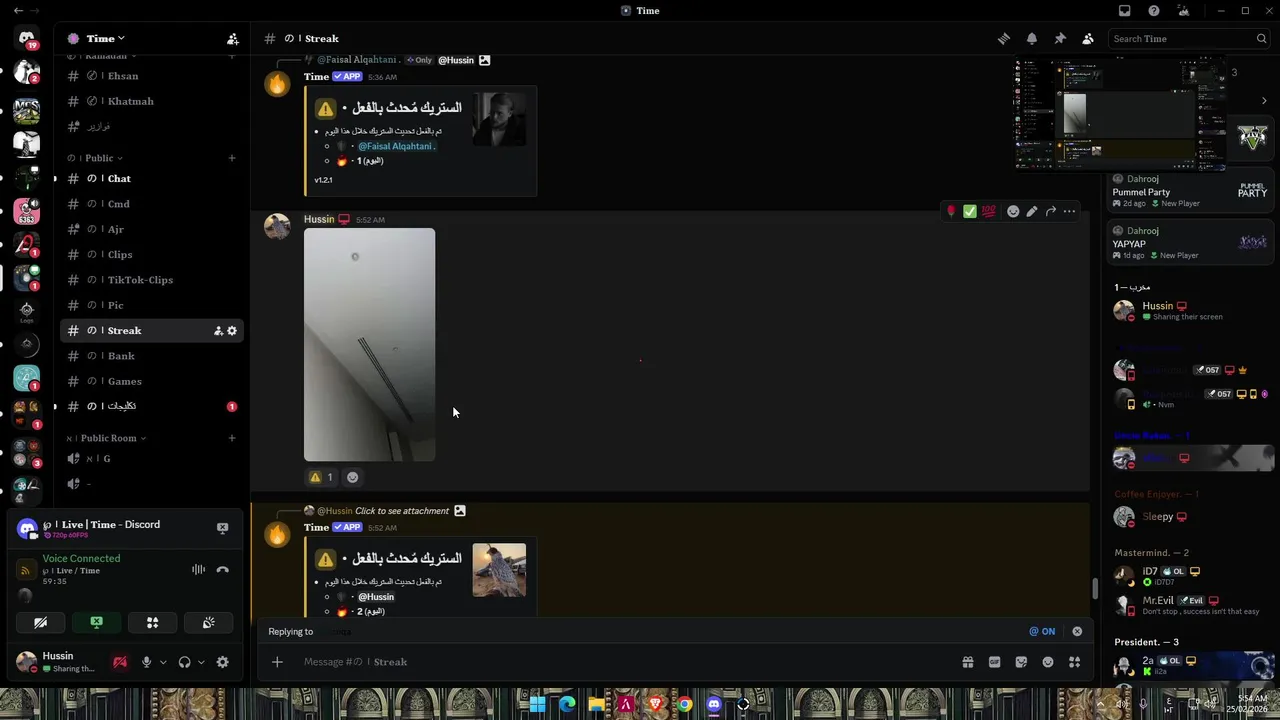Add attachment with plus icon
The height and width of the screenshot is (720, 1280).
click(277, 662)
